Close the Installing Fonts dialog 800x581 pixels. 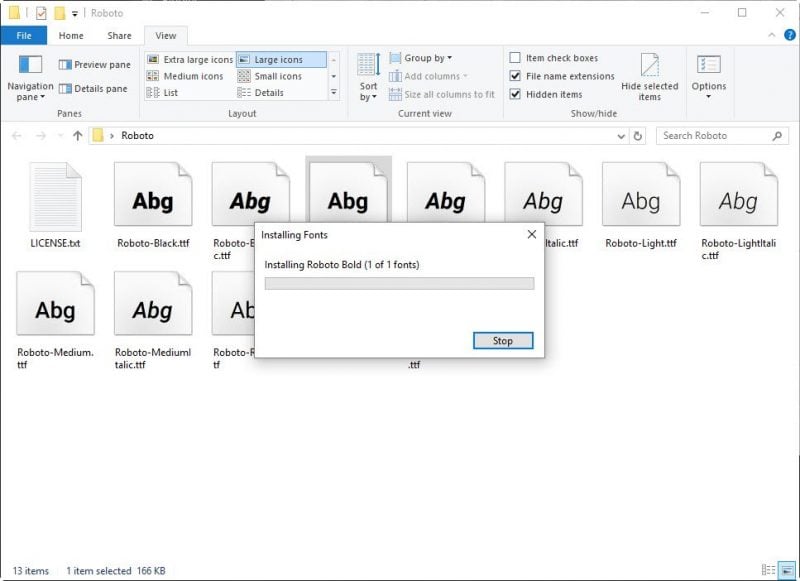click(532, 234)
